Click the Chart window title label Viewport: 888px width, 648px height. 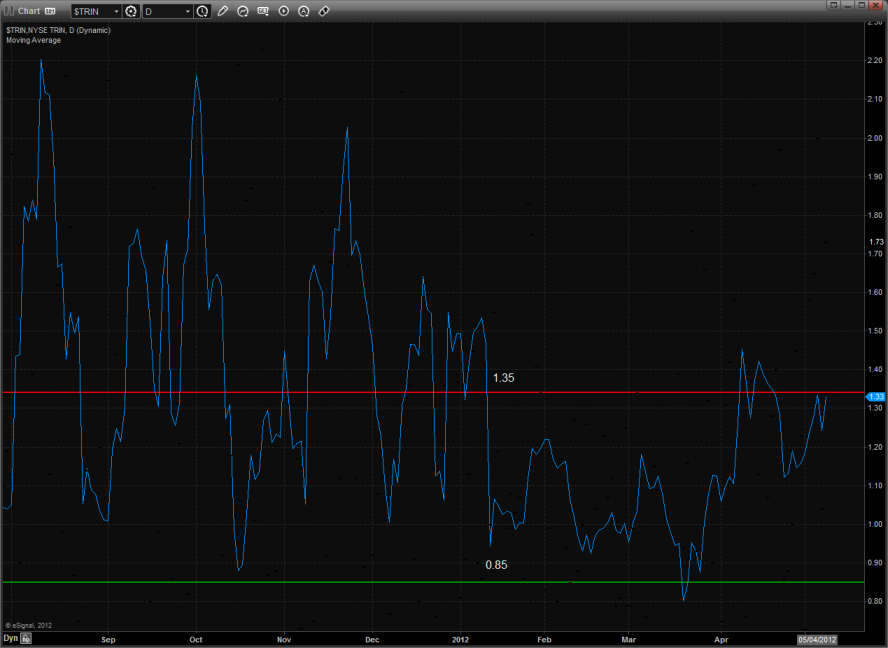27,11
